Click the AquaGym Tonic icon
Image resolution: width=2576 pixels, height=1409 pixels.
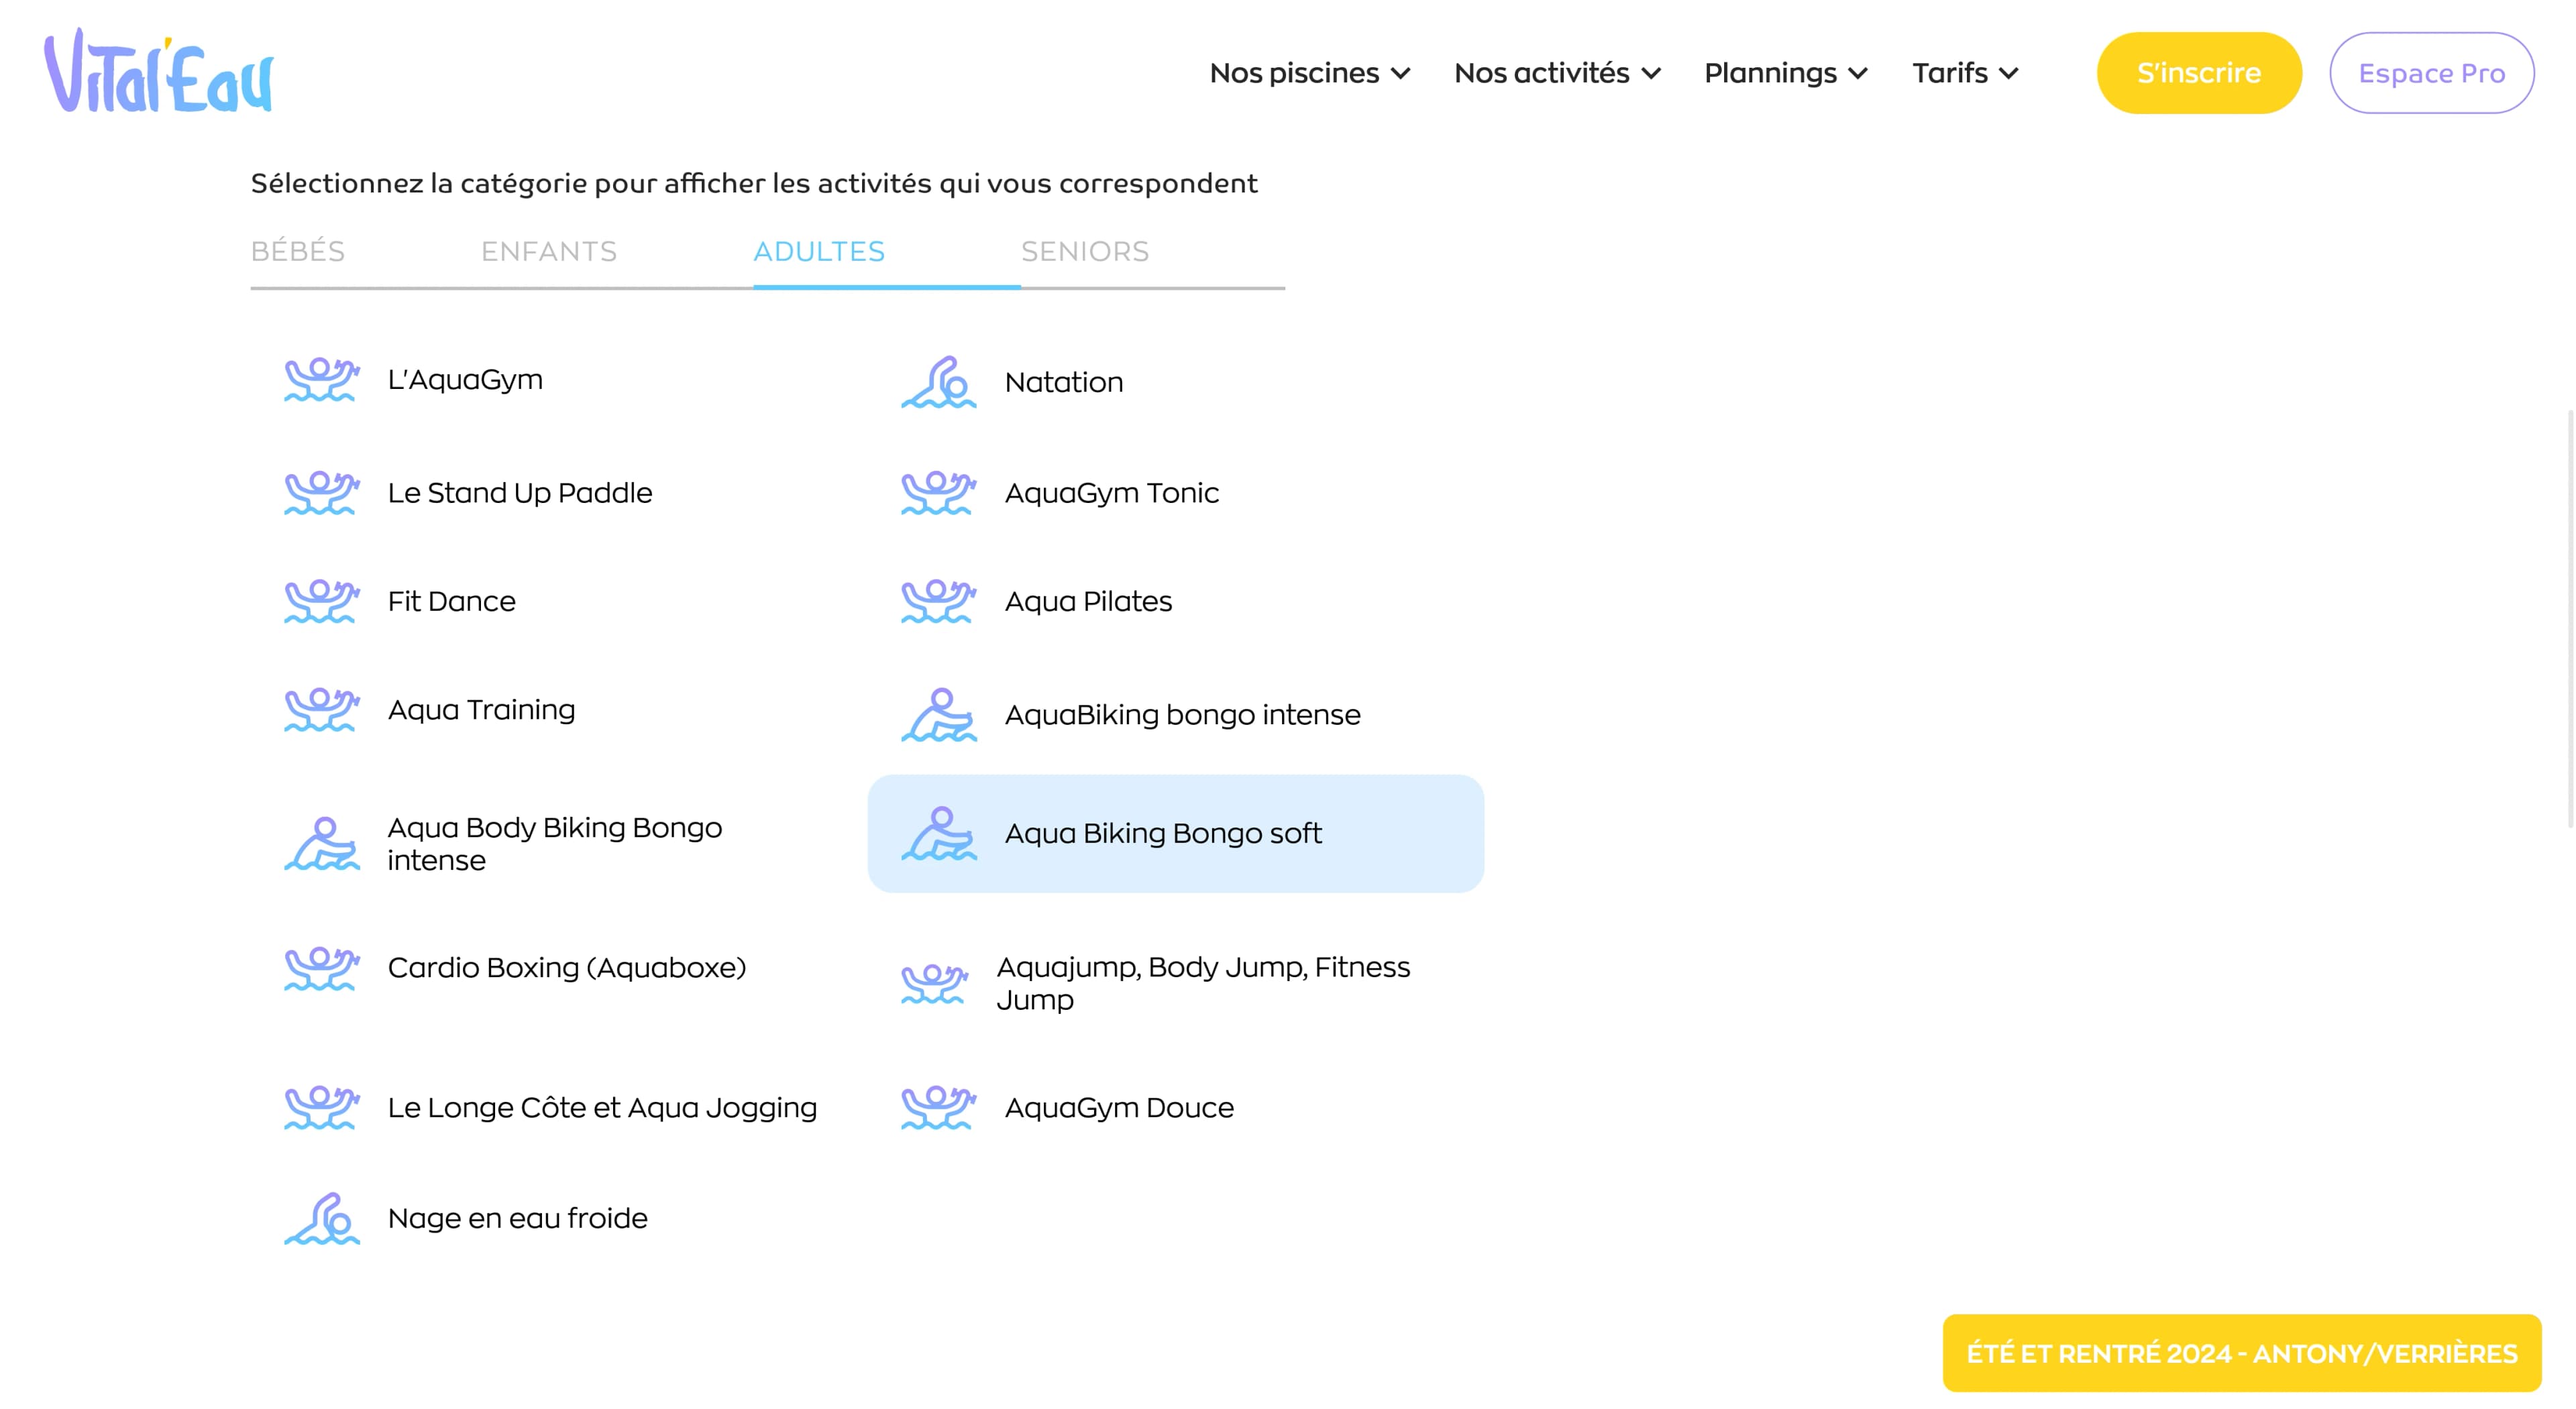point(938,493)
